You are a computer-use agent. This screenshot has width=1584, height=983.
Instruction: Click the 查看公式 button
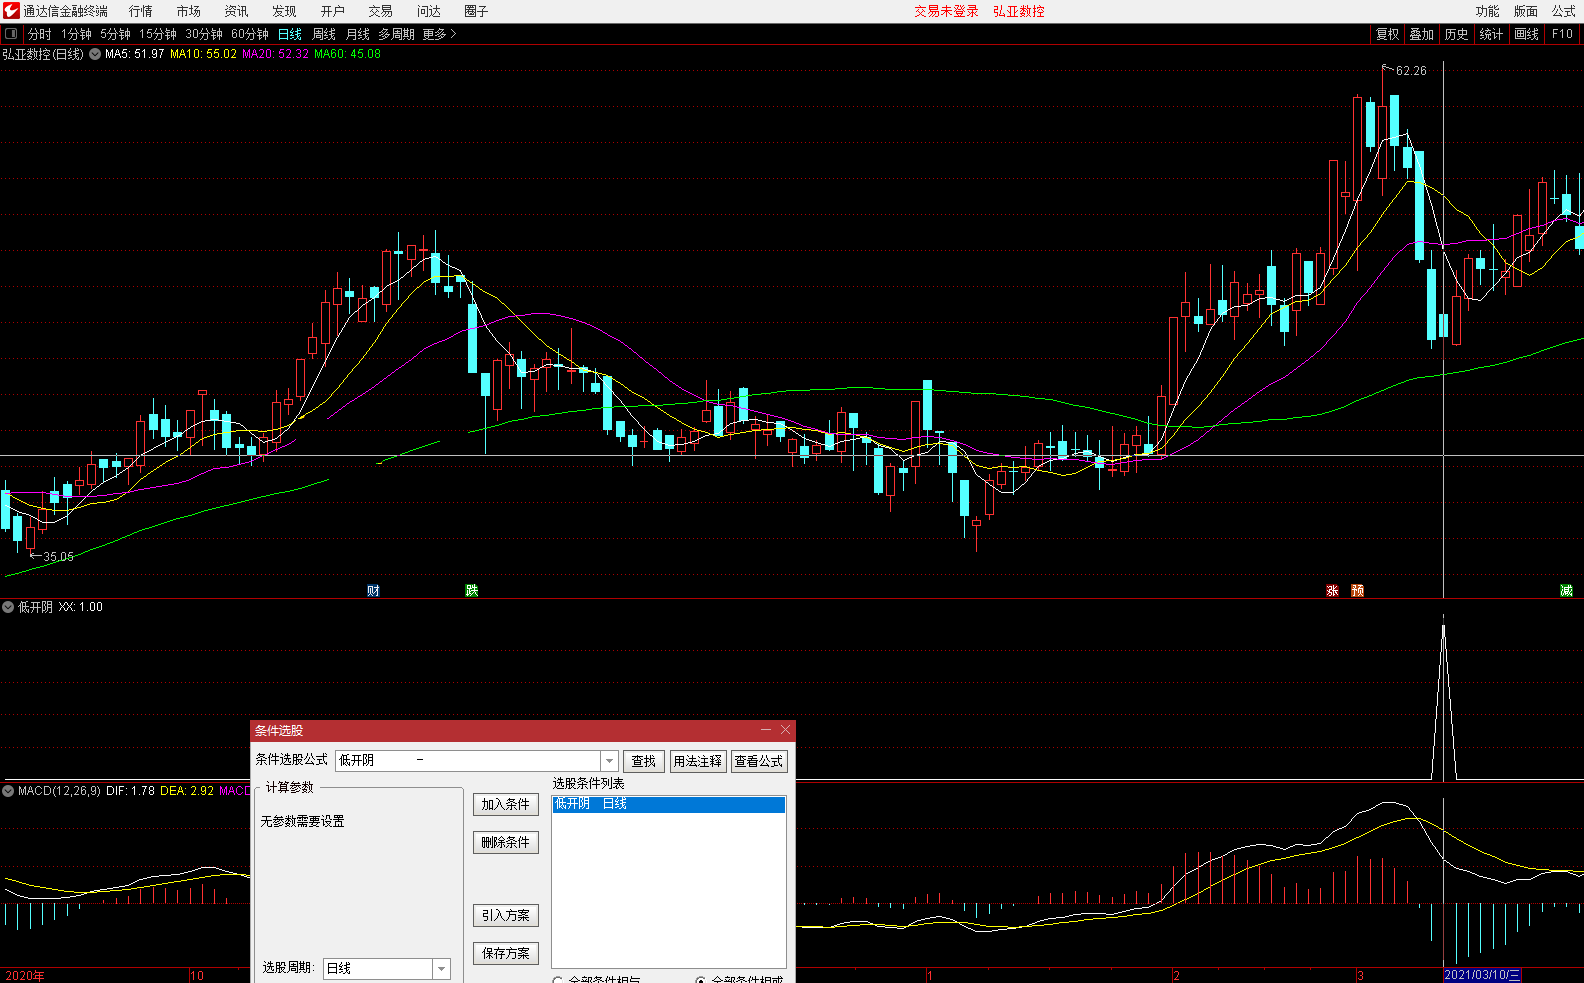(x=759, y=761)
